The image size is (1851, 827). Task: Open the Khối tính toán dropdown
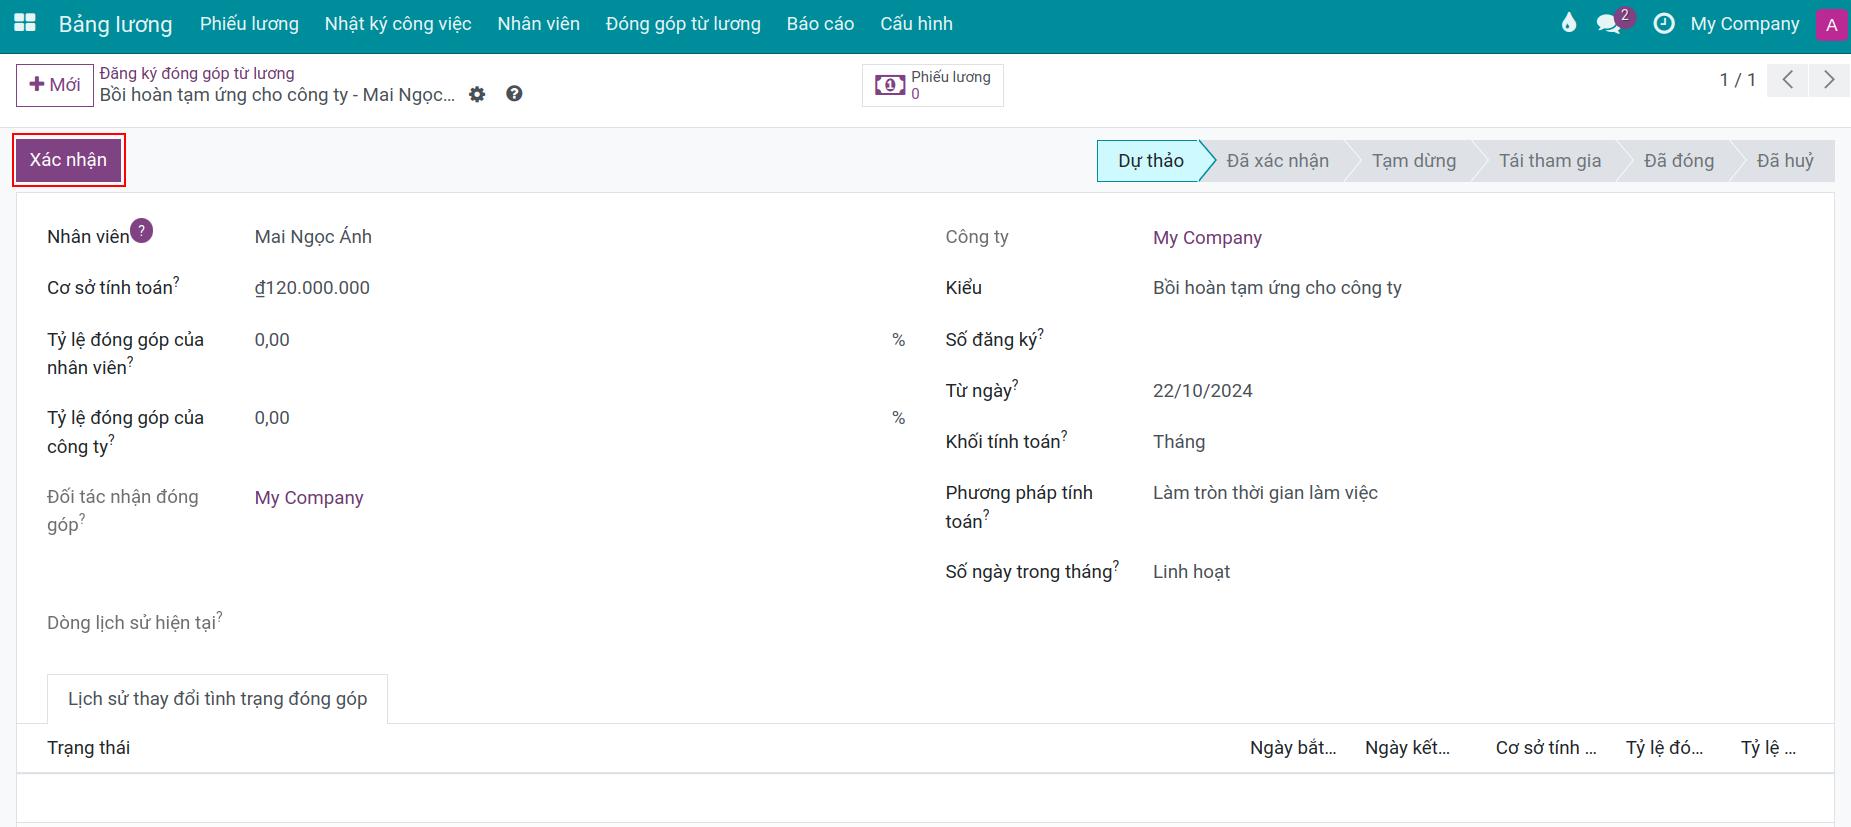(1477, 442)
